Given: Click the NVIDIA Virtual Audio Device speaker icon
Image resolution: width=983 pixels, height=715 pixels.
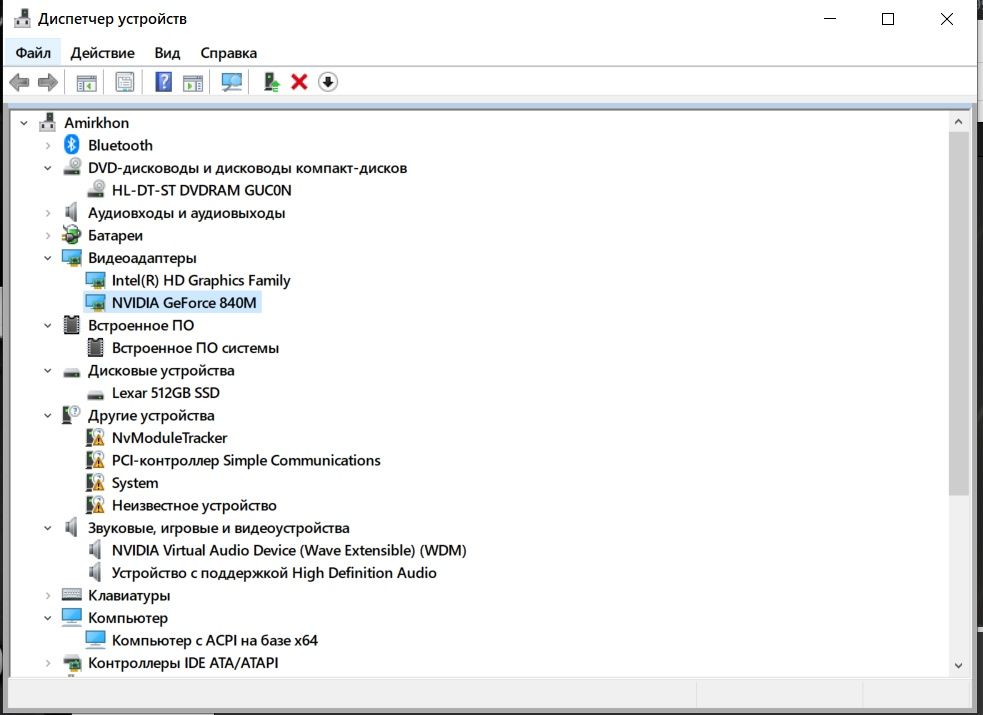Looking at the screenshot, I should (x=95, y=550).
